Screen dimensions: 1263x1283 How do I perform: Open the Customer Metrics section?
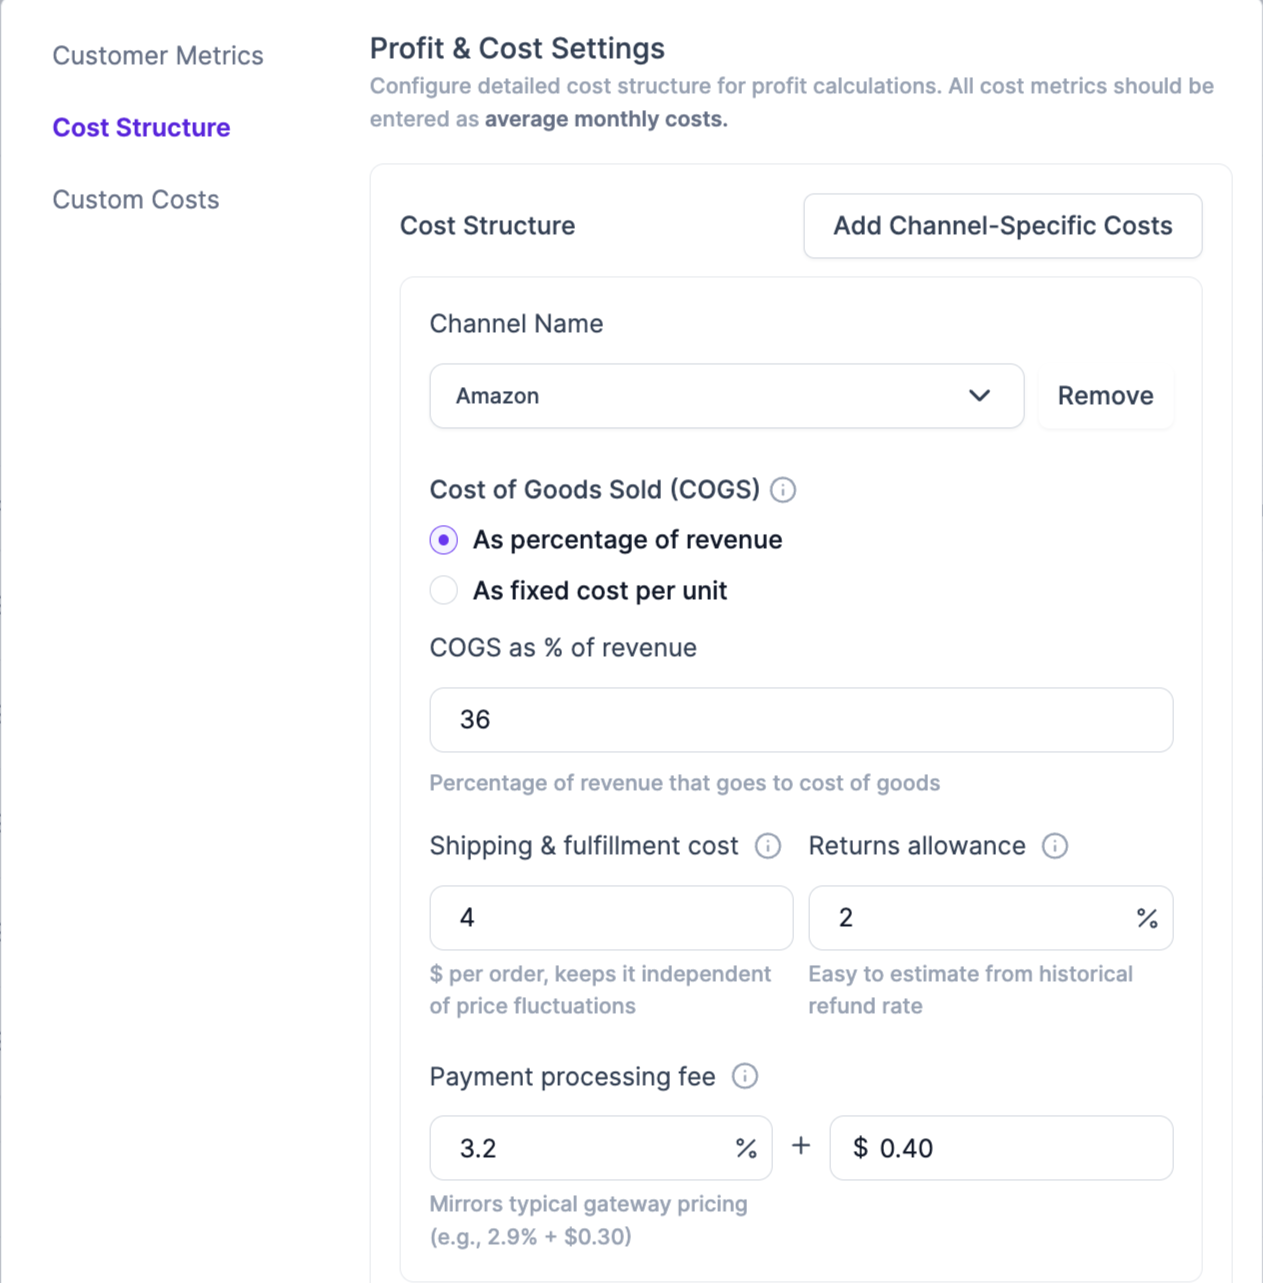(x=158, y=56)
